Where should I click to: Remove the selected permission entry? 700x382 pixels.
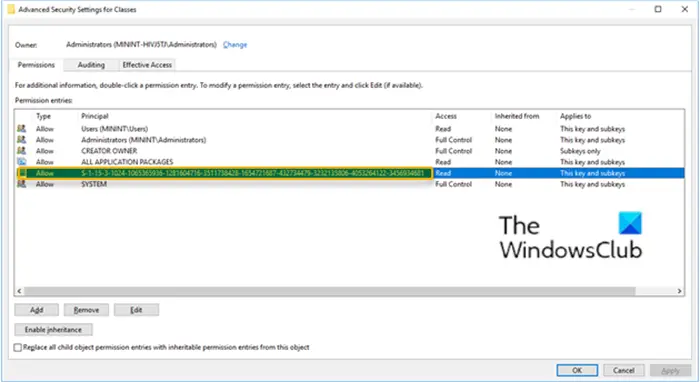[86, 310]
